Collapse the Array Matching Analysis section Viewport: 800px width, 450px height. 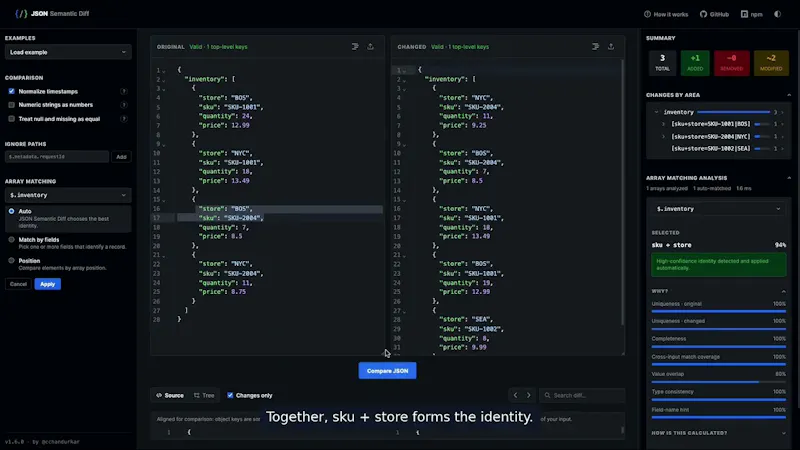(789, 178)
